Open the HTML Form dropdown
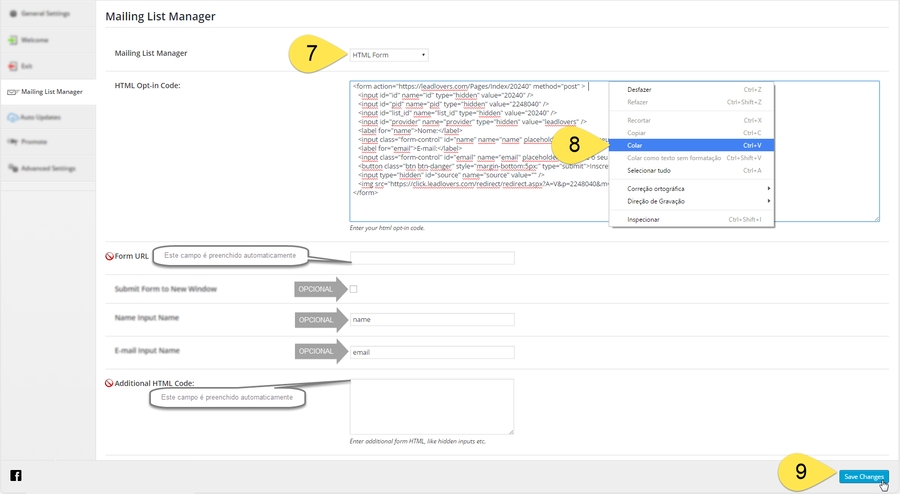Screen dimensions: 900x494 coord(389,55)
